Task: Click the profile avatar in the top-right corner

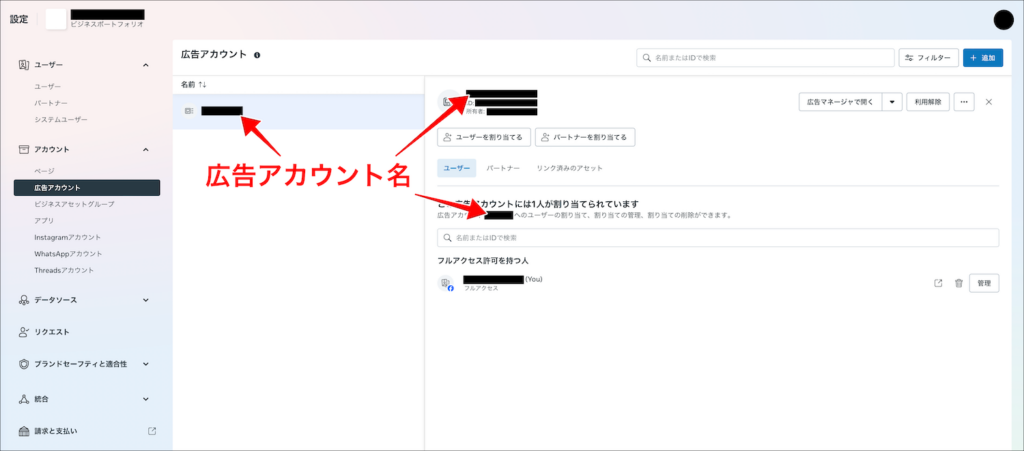Action: tap(1003, 20)
